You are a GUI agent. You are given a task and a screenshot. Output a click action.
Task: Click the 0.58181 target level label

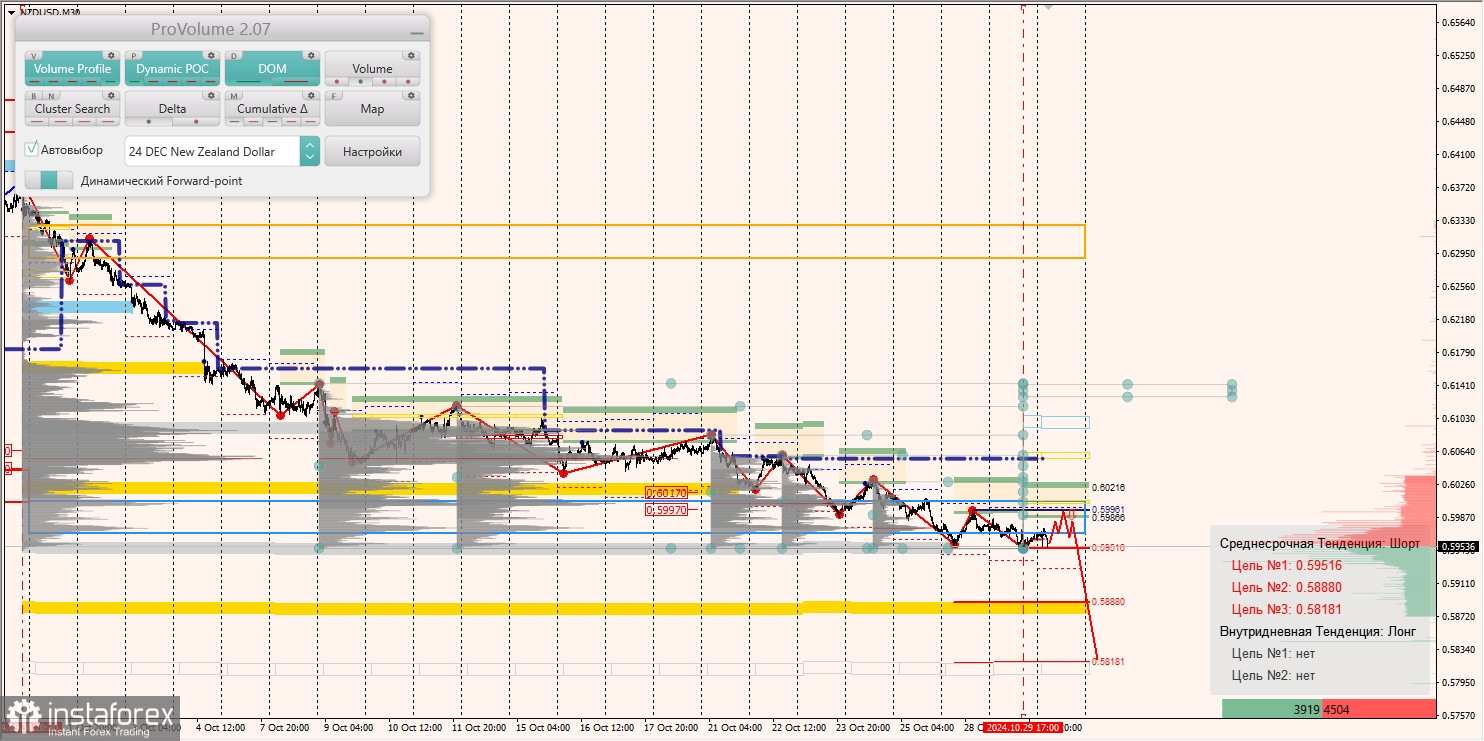point(1108,661)
